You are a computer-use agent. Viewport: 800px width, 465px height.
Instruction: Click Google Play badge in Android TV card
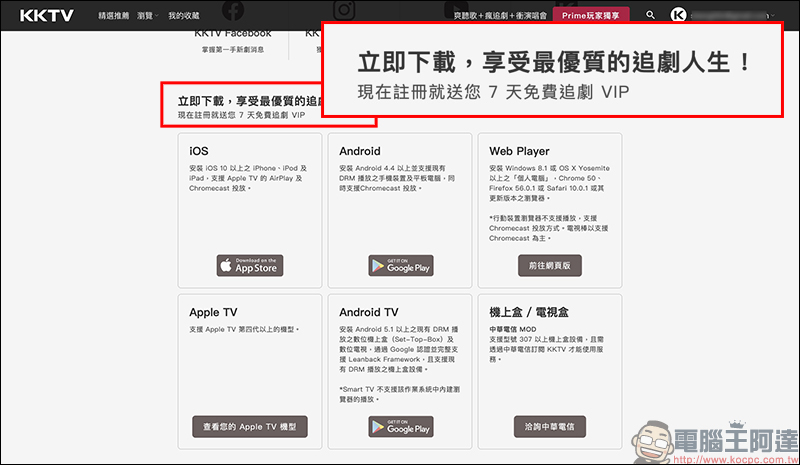(x=401, y=427)
